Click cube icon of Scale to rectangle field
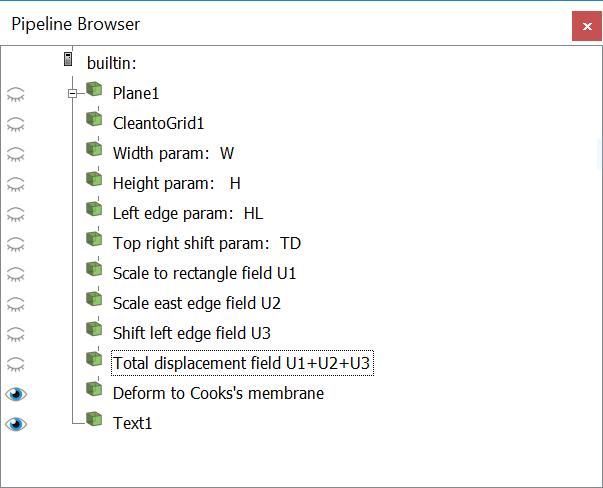Screen dimensions: 603x488 95,270
